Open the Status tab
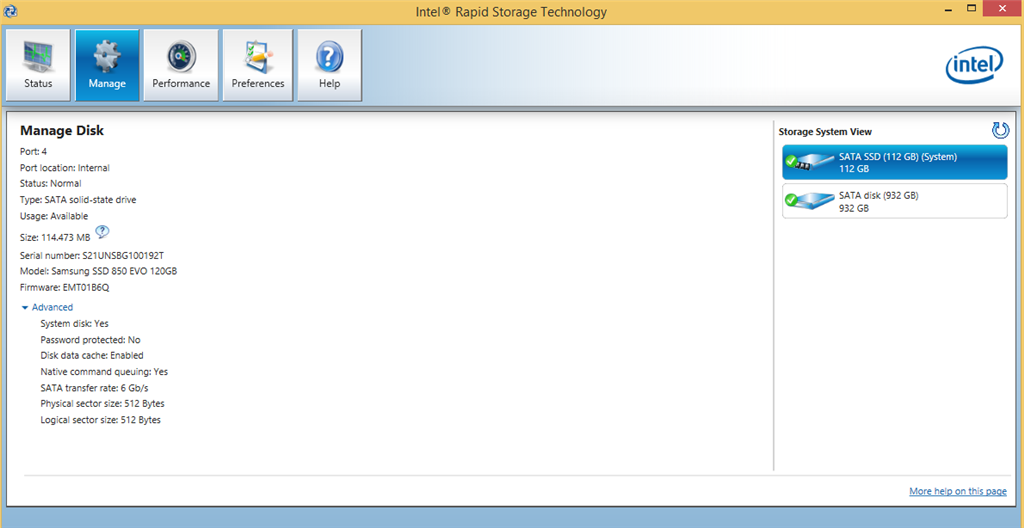This screenshot has height=528, width=1024. coord(38,65)
